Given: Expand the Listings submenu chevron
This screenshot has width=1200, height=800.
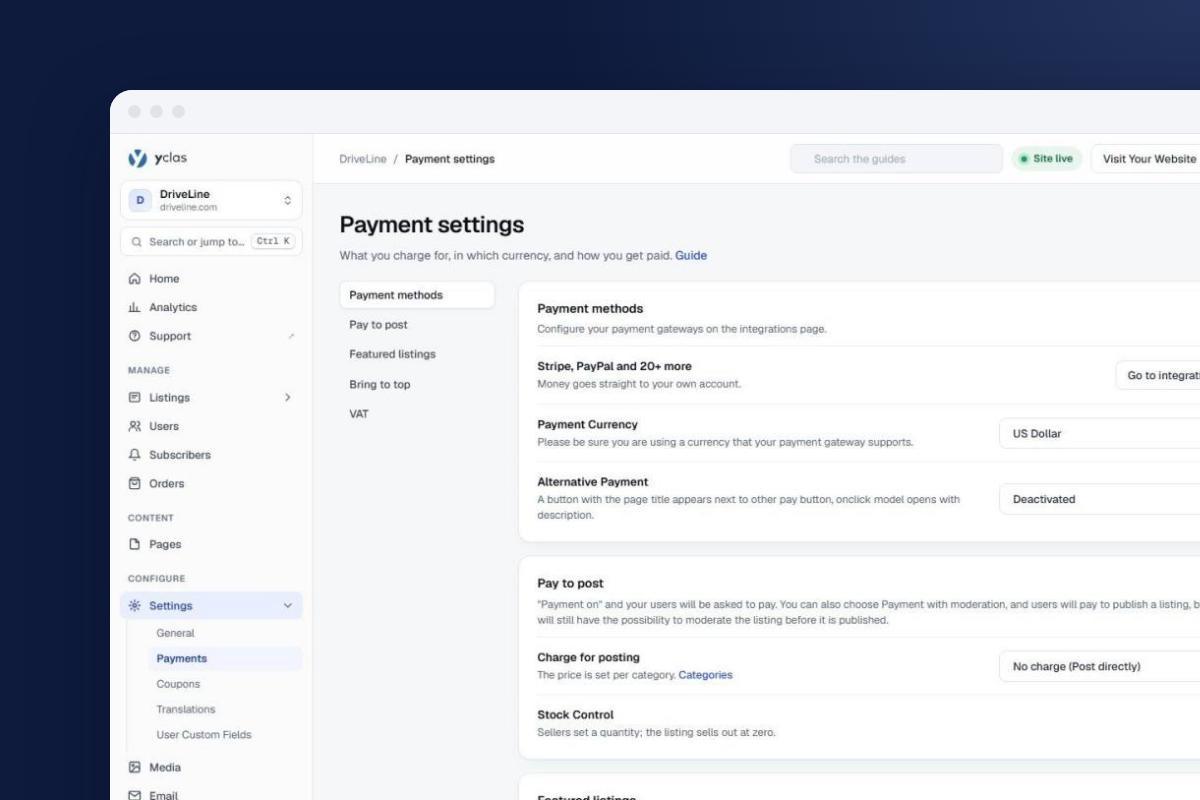Looking at the screenshot, I should coord(288,397).
